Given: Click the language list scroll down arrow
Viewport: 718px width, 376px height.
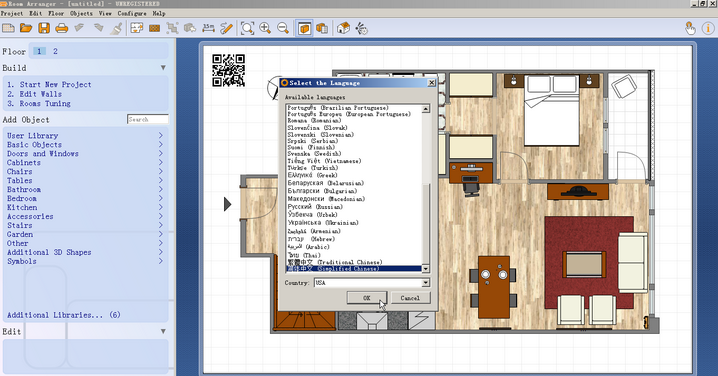Looking at the screenshot, I should coord(425,269).
